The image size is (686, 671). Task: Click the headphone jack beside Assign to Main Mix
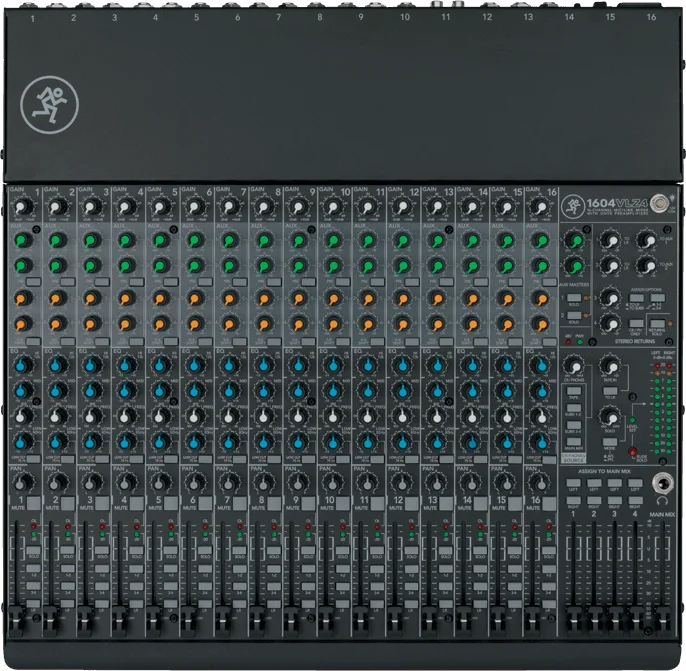point(662,484)
